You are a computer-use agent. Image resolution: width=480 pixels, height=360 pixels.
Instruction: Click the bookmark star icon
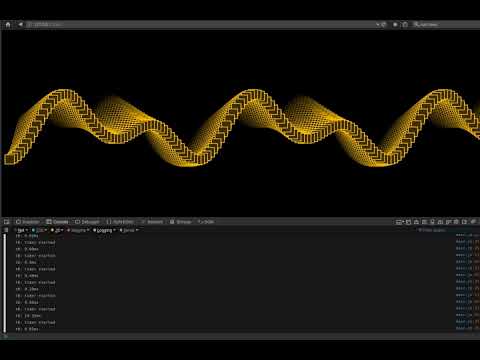pyautogui.click(x=395, y=25)
